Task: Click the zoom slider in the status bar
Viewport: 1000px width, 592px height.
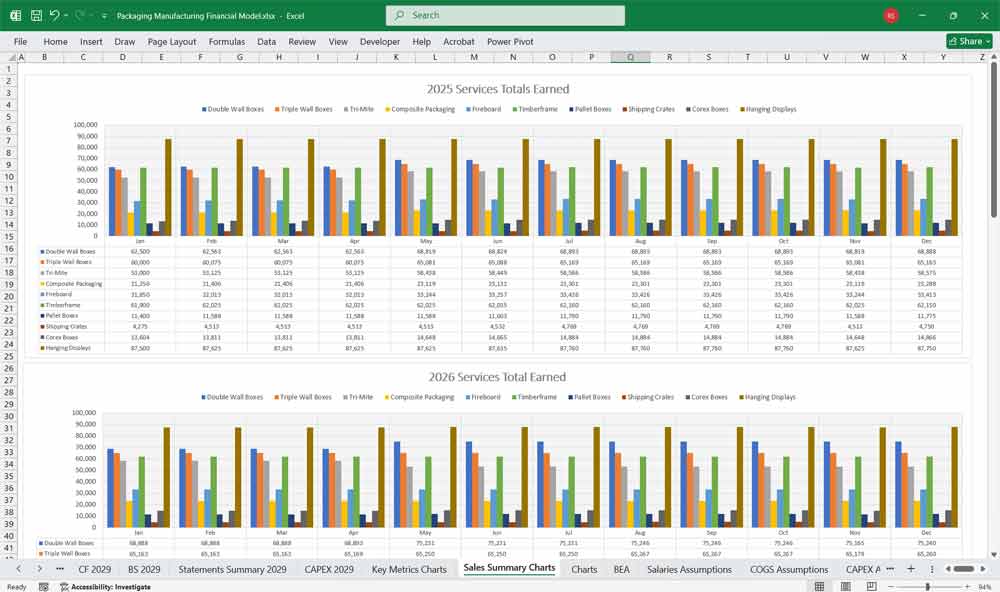Action: (929, 587)
